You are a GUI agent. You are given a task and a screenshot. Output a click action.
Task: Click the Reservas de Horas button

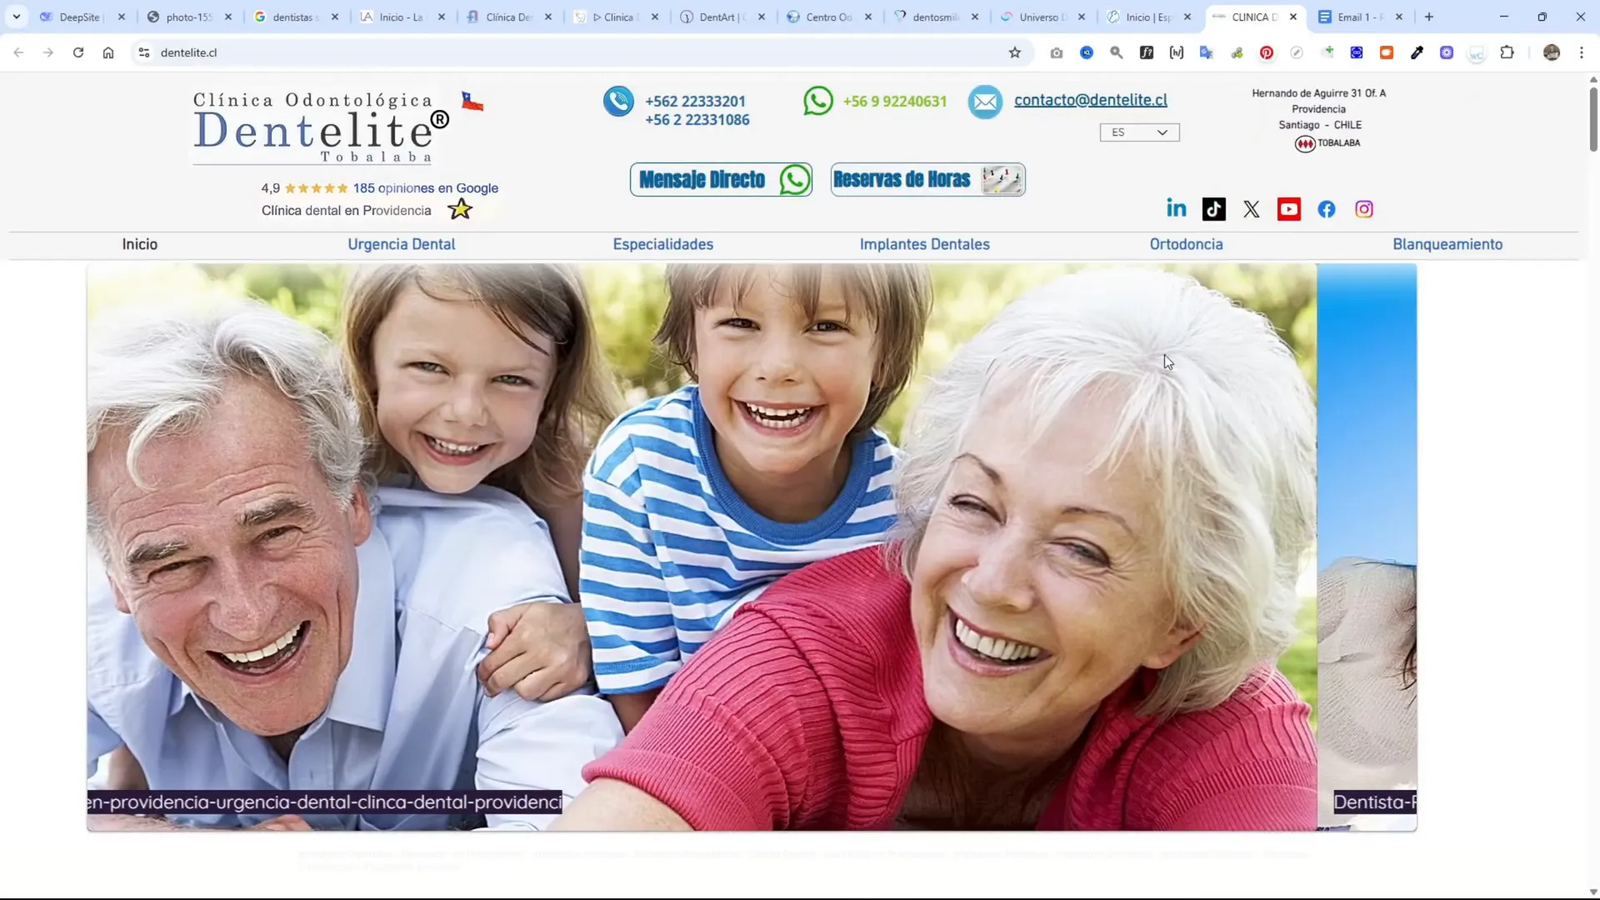tap(926, 179)
